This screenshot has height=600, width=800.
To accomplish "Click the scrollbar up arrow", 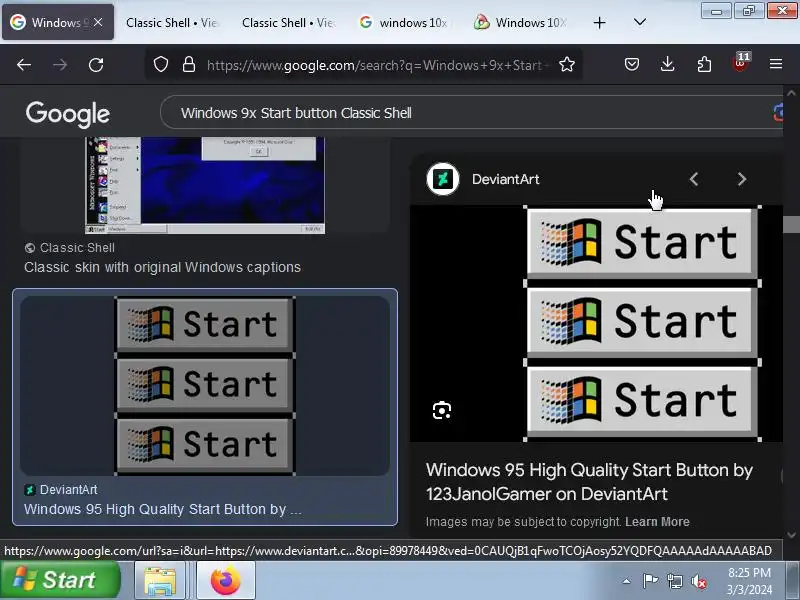I will click(x=791, y=93).
